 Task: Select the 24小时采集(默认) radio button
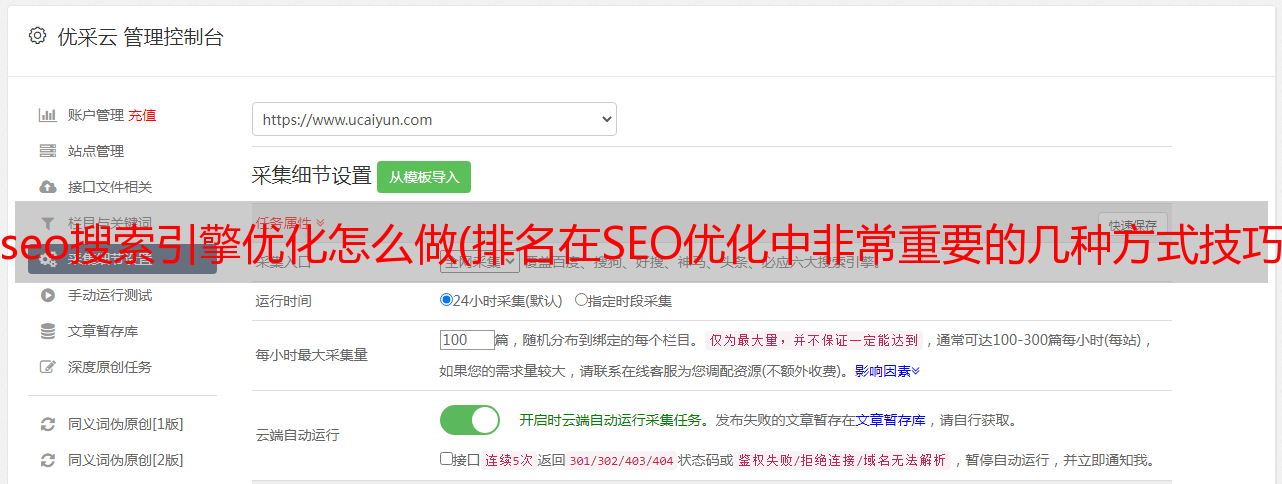coord(446,299)
